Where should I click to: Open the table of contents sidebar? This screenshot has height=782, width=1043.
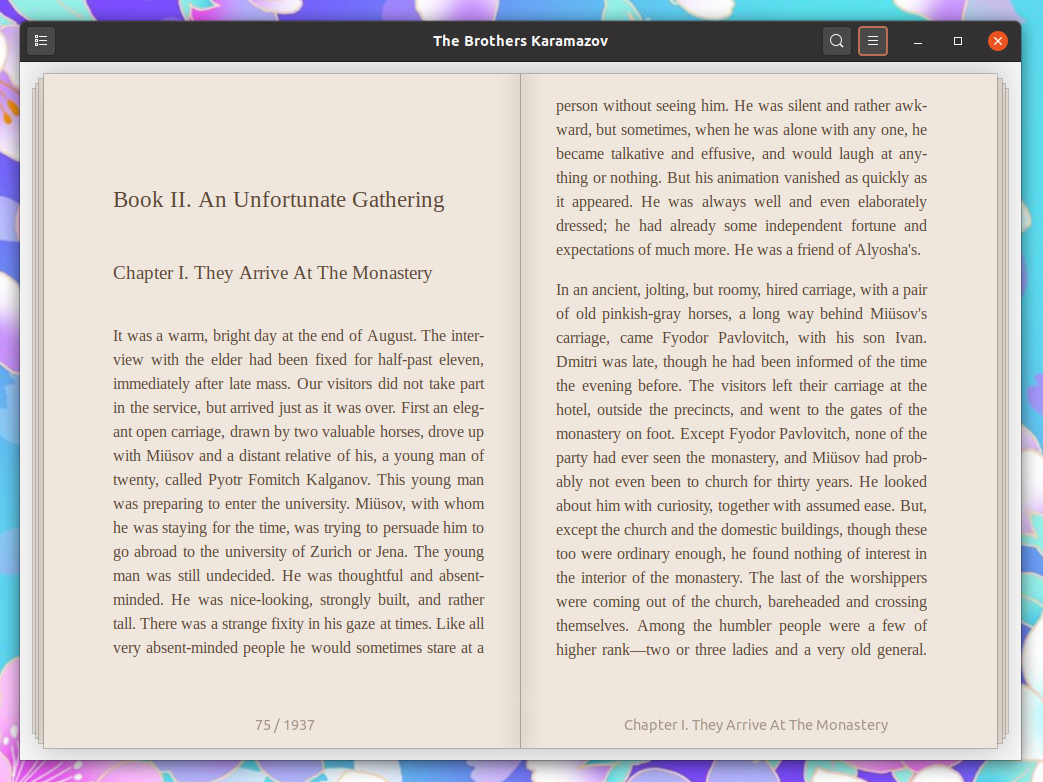(x=41, y=41)
